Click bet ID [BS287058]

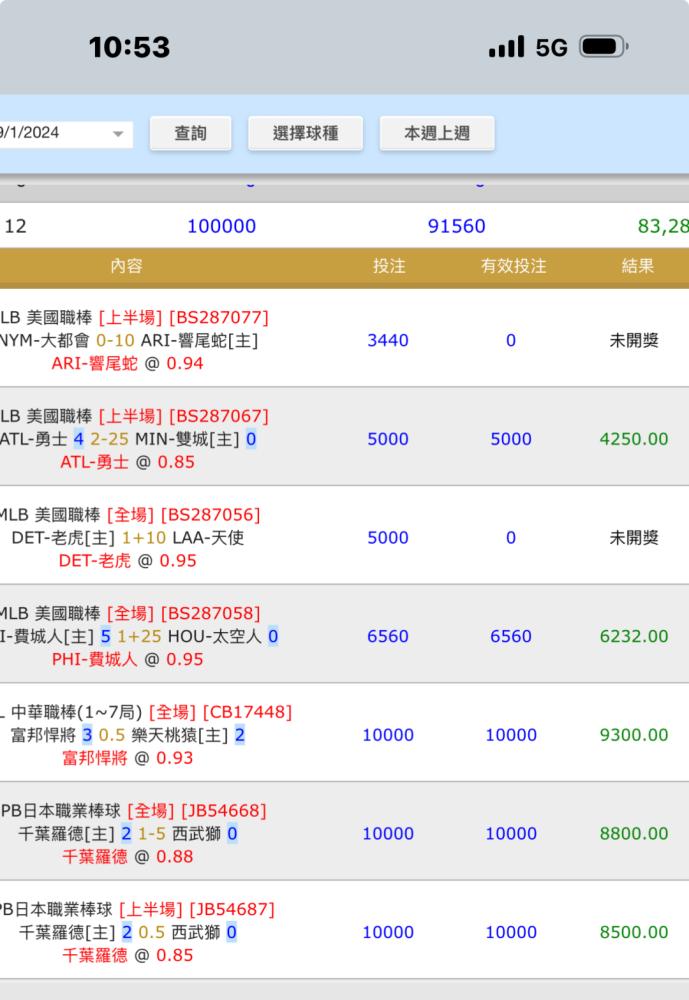pyautogui.click(x=211, y=614)
